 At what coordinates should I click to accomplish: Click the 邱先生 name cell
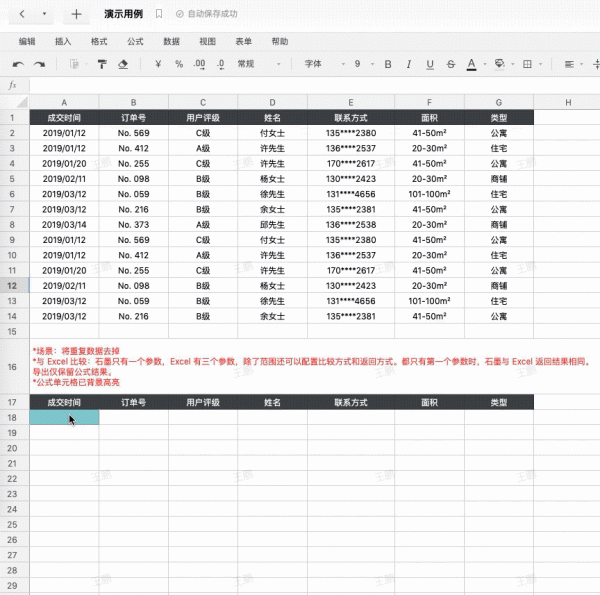tap(272, 225)
